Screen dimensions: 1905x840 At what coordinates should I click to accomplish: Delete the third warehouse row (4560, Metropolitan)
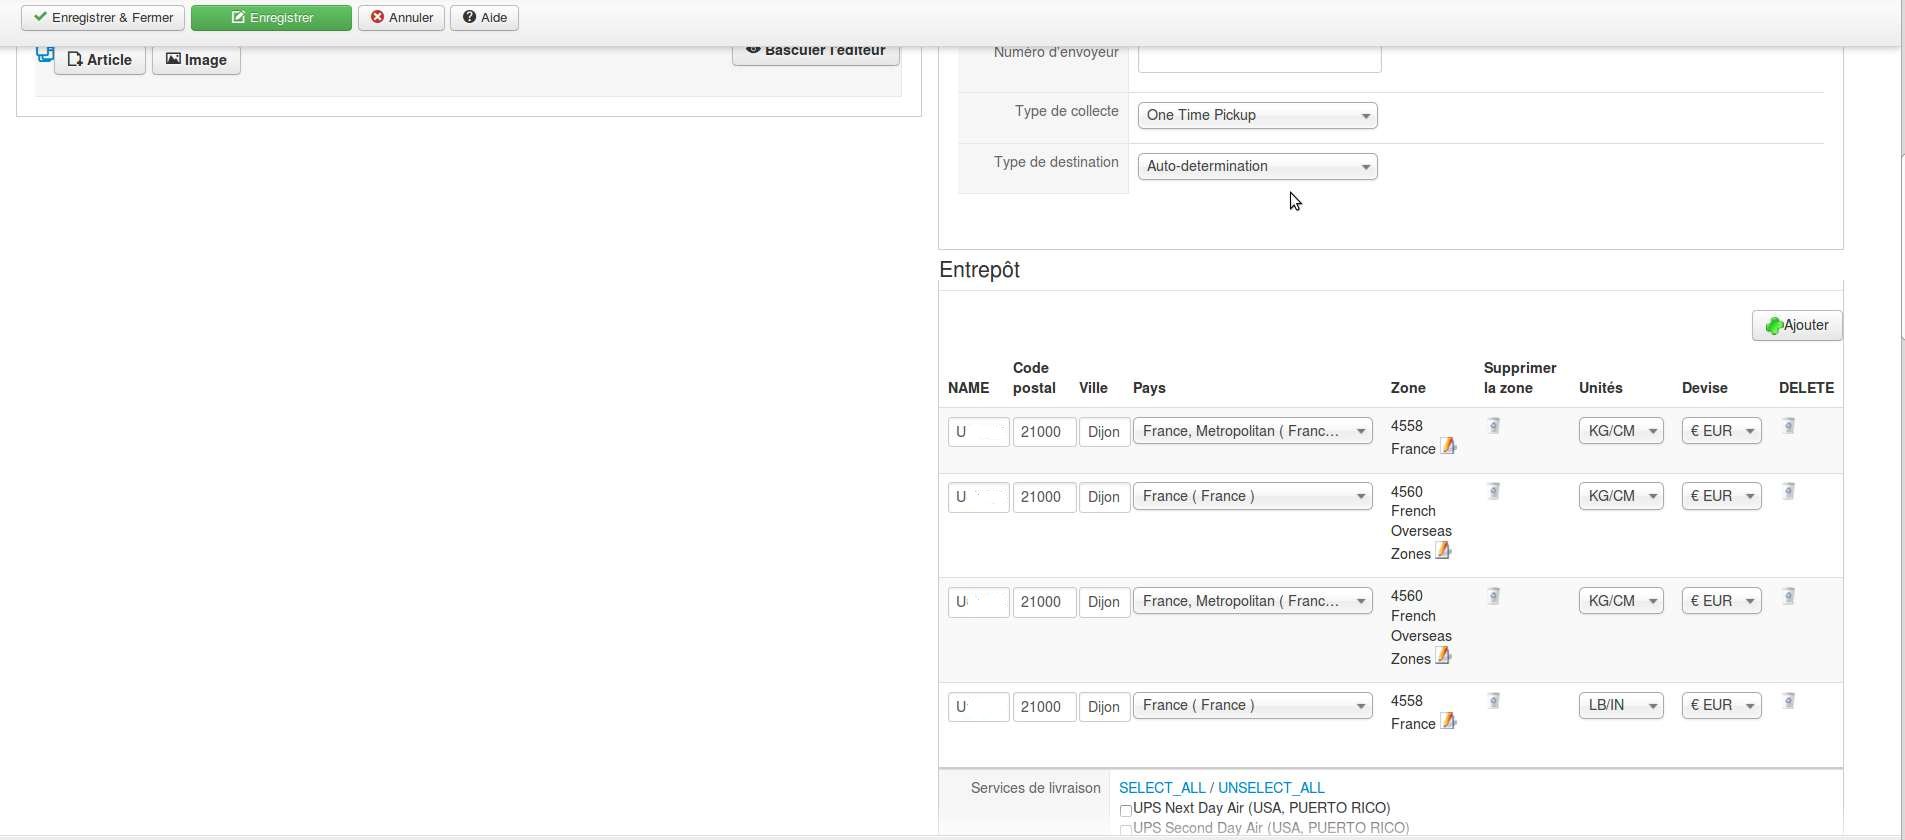1789,596
